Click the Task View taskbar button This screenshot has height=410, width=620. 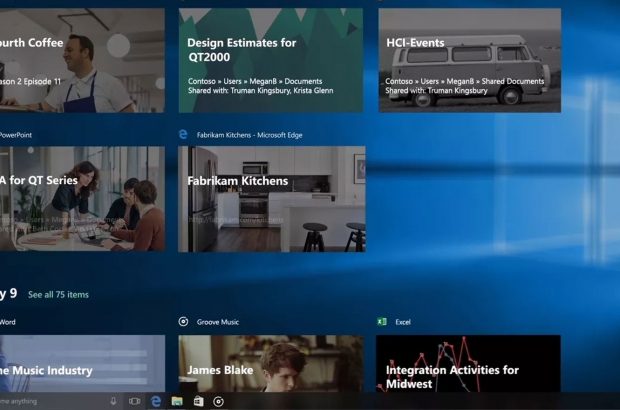[134, 401]
